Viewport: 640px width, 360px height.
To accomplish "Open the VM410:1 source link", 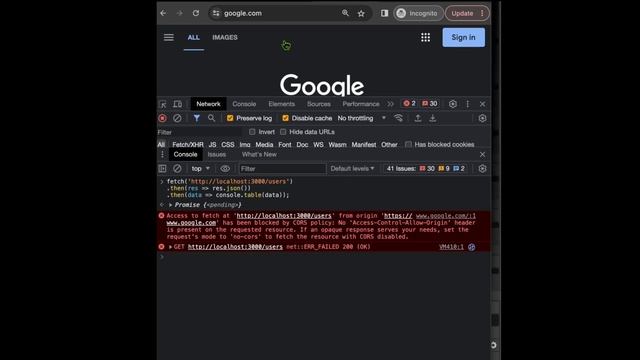I will (x=451, y=247).
